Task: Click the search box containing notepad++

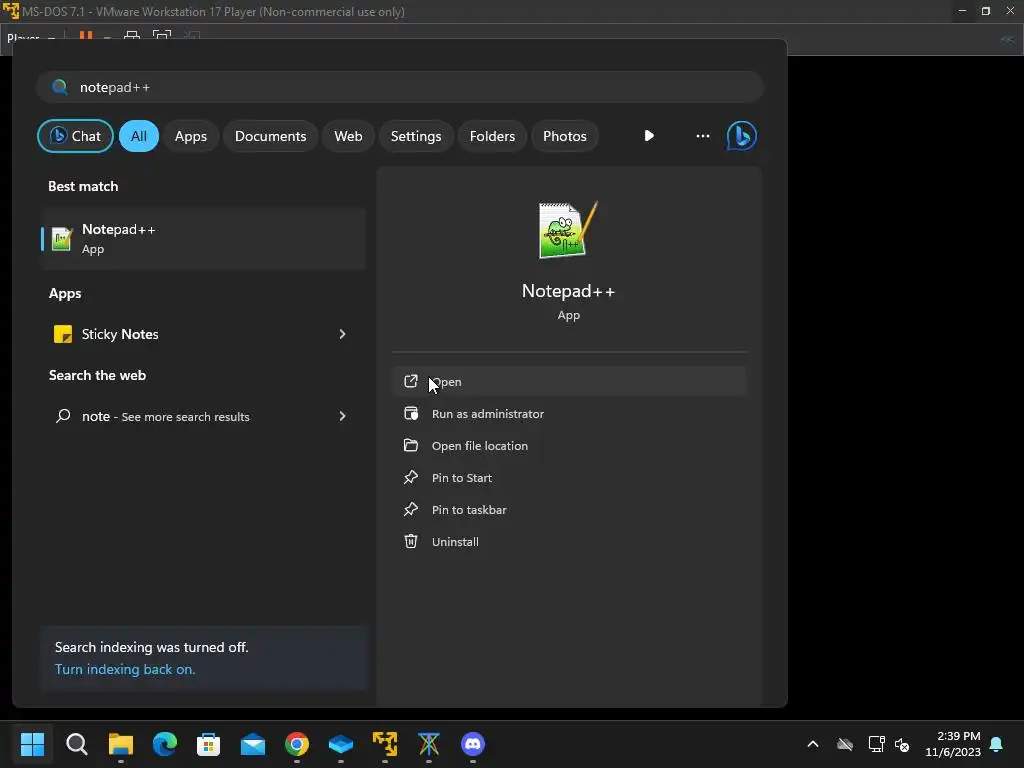Action: tap(400, 87)
